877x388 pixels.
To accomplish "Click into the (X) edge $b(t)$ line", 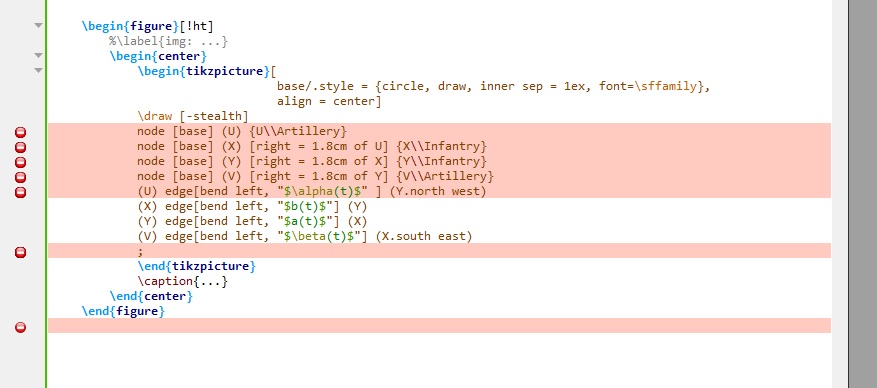I will click(x=252, y=206).
